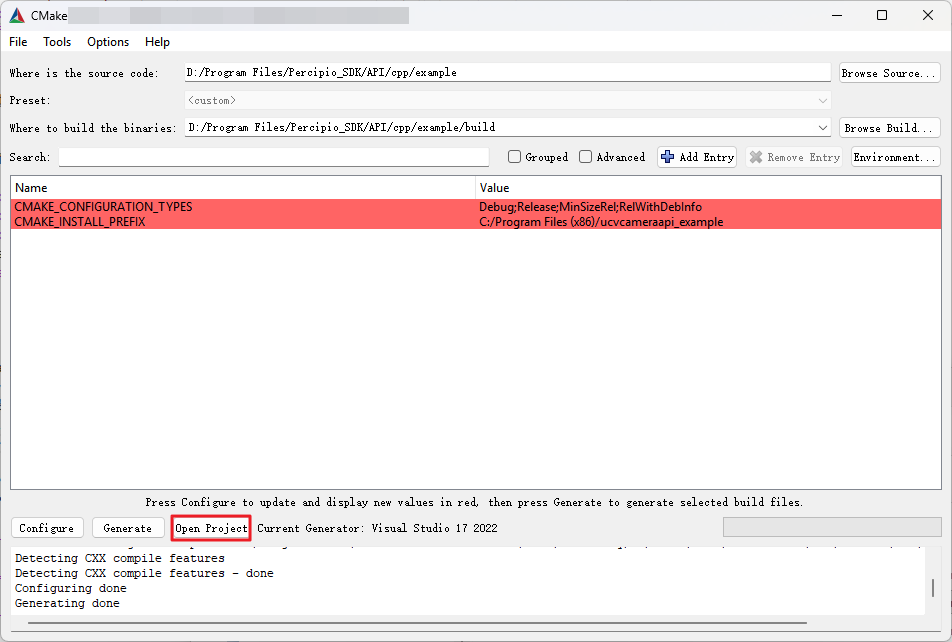Open the build binaries path dropdown
Viewport: 952px width, 642px height.
[823, 128]
